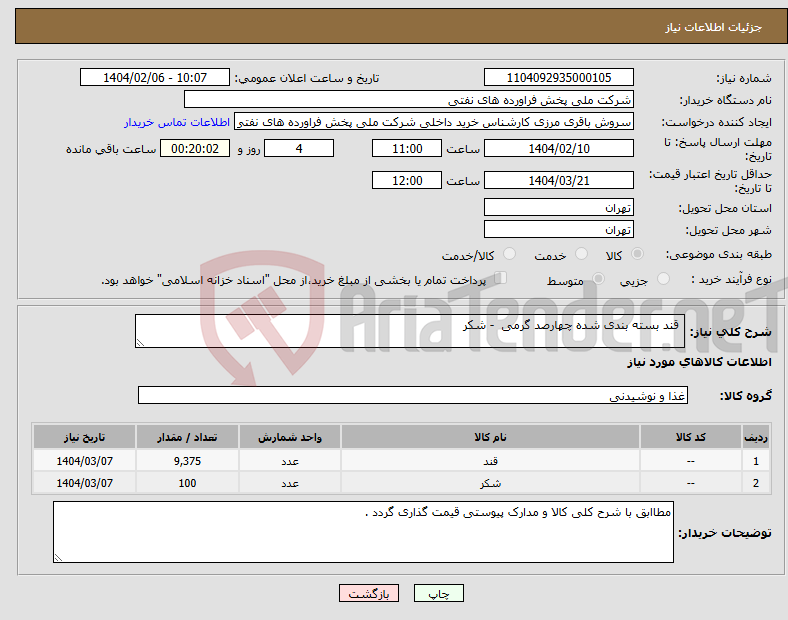Screen dimensions: 788x620
Task: Click the price validity date 1404/03/21
Action: (x=558, y=180)
